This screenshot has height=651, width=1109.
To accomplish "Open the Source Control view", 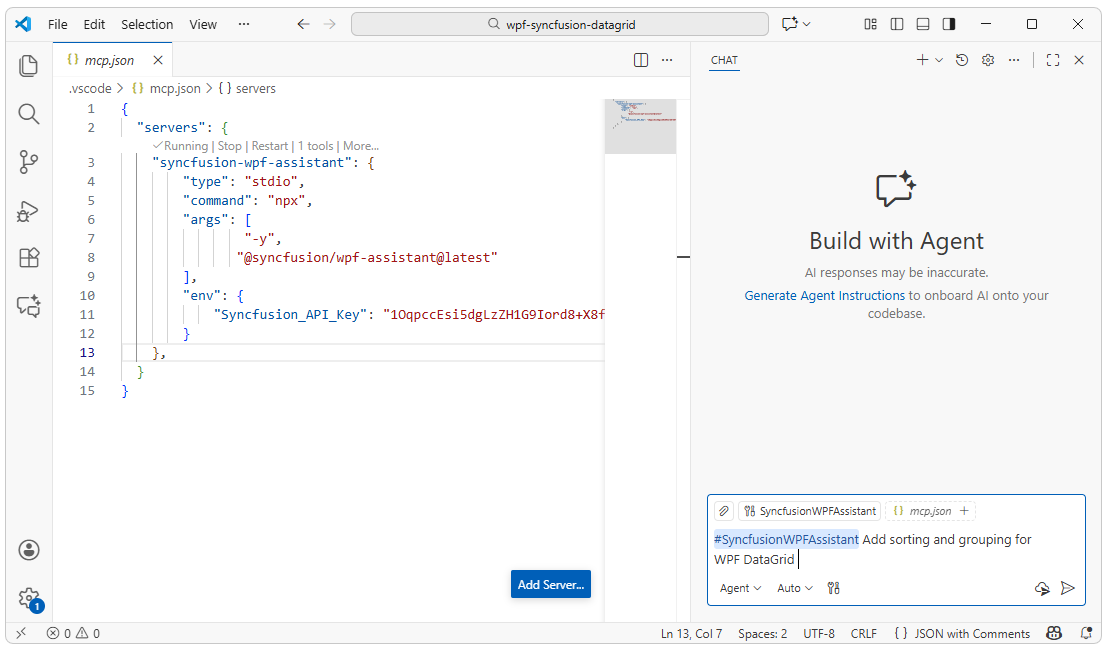I will (x=28, y=163).
